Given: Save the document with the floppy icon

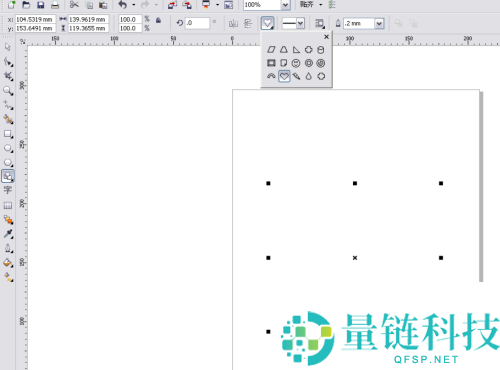Looking at the screenshot, I should [x=41, y=5].
